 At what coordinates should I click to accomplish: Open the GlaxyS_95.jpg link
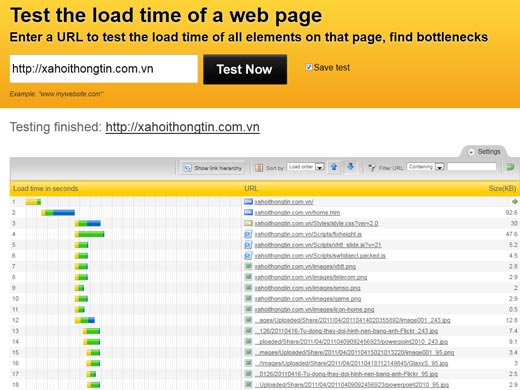coord(352,363)
